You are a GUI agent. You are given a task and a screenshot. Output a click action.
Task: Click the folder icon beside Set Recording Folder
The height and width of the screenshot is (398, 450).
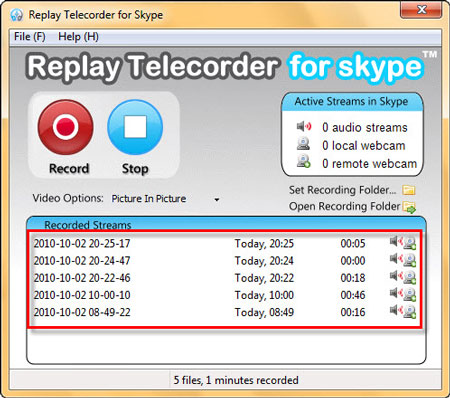(409, 190)
